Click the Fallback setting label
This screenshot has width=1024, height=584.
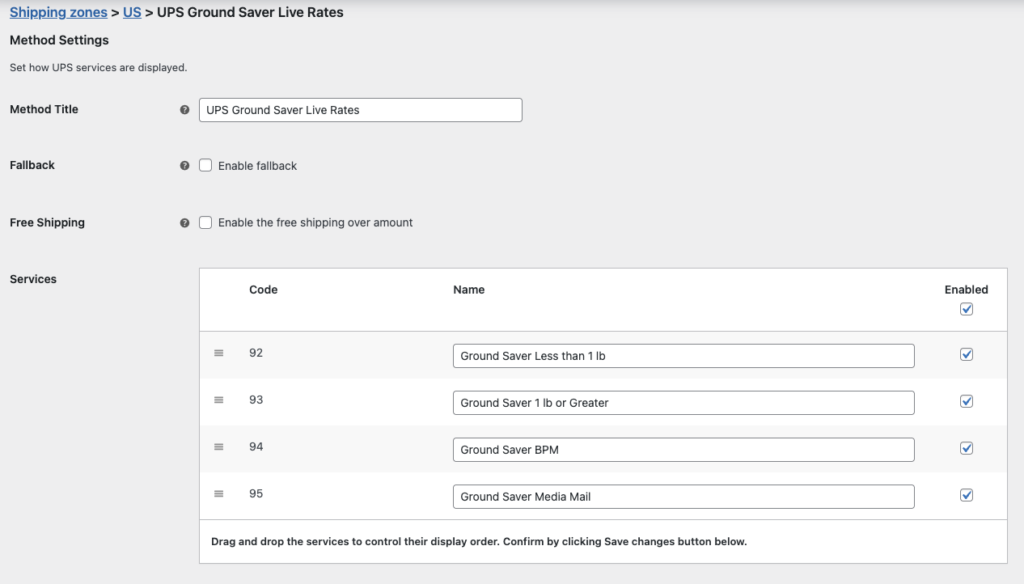(32, 165)
